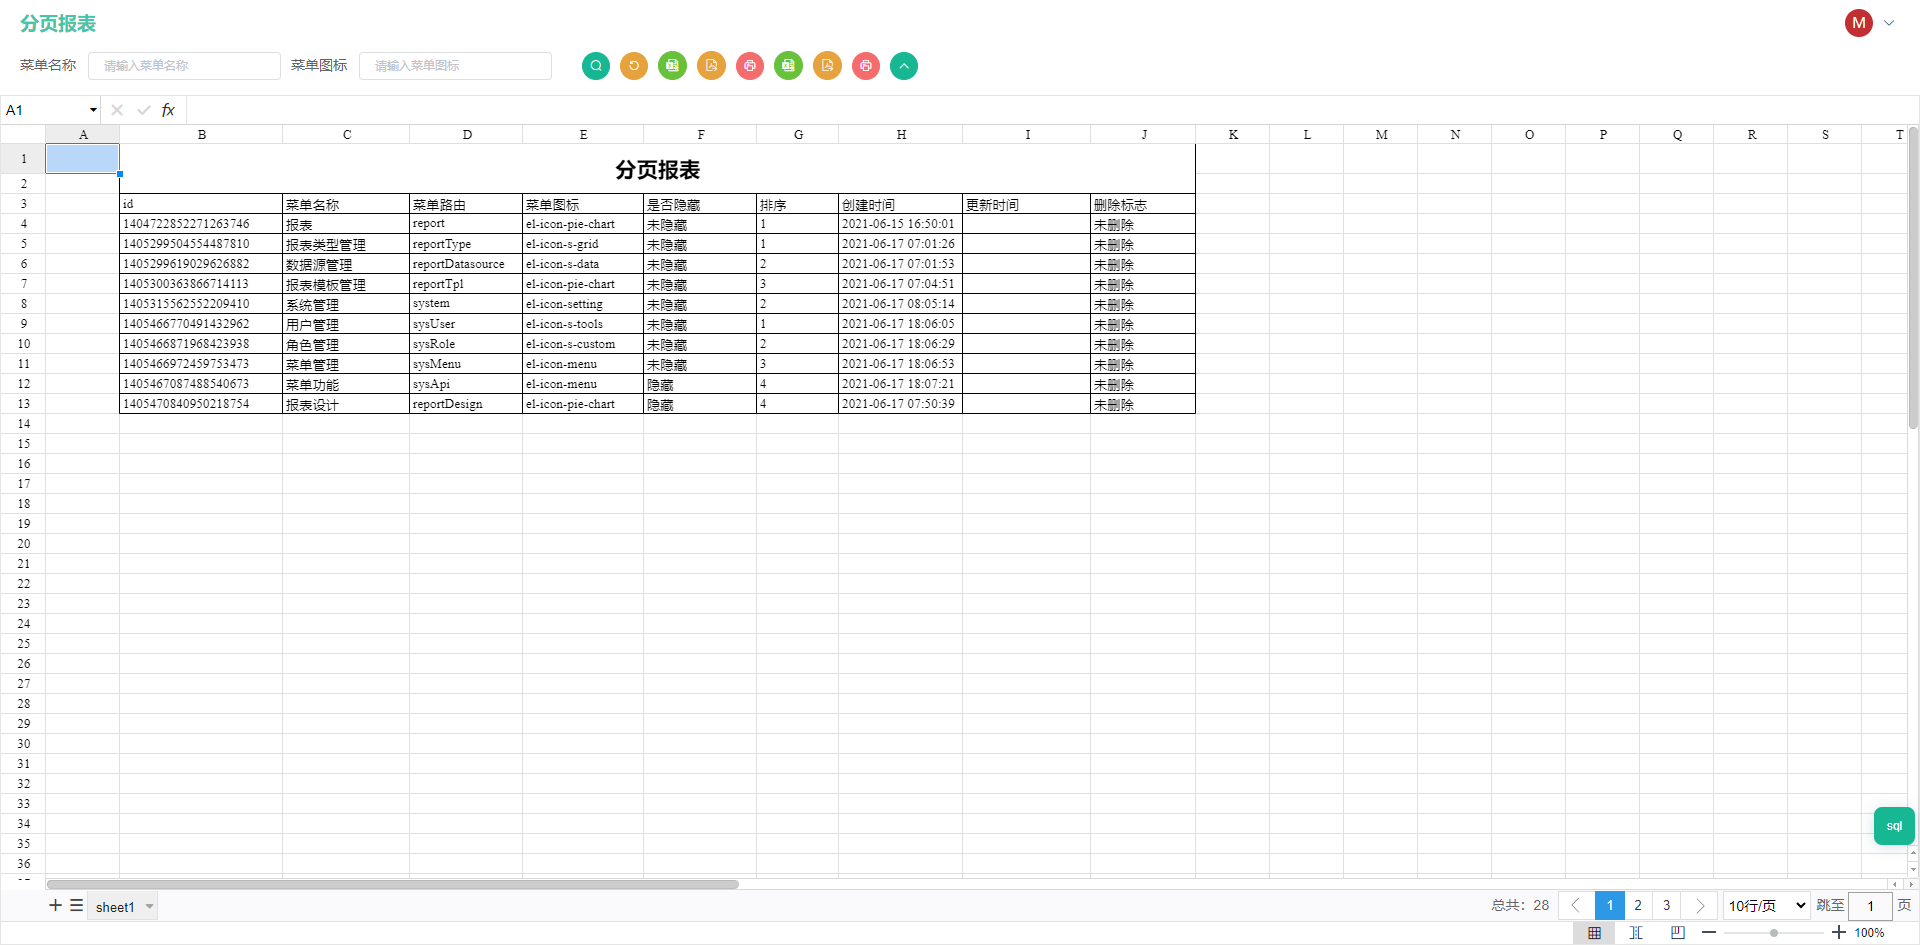Open the 10行/页 page size dropdown
Image resolution: width=1920 pixels, height=945 pixels.
click(x=1767, y=905)
